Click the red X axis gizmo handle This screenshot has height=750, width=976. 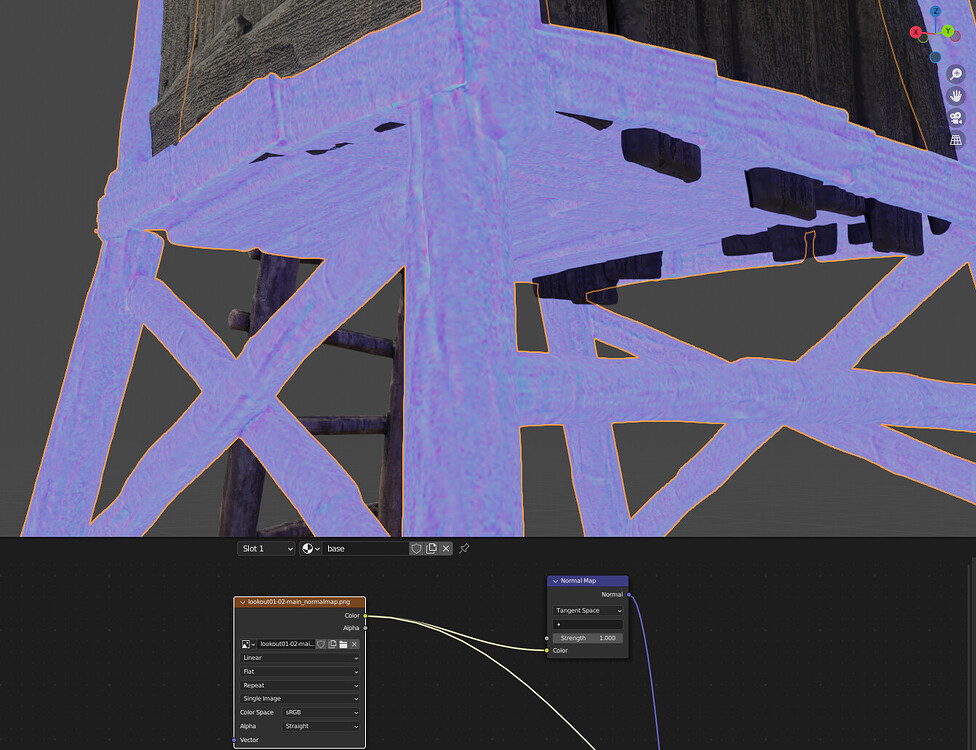(916, 32)
